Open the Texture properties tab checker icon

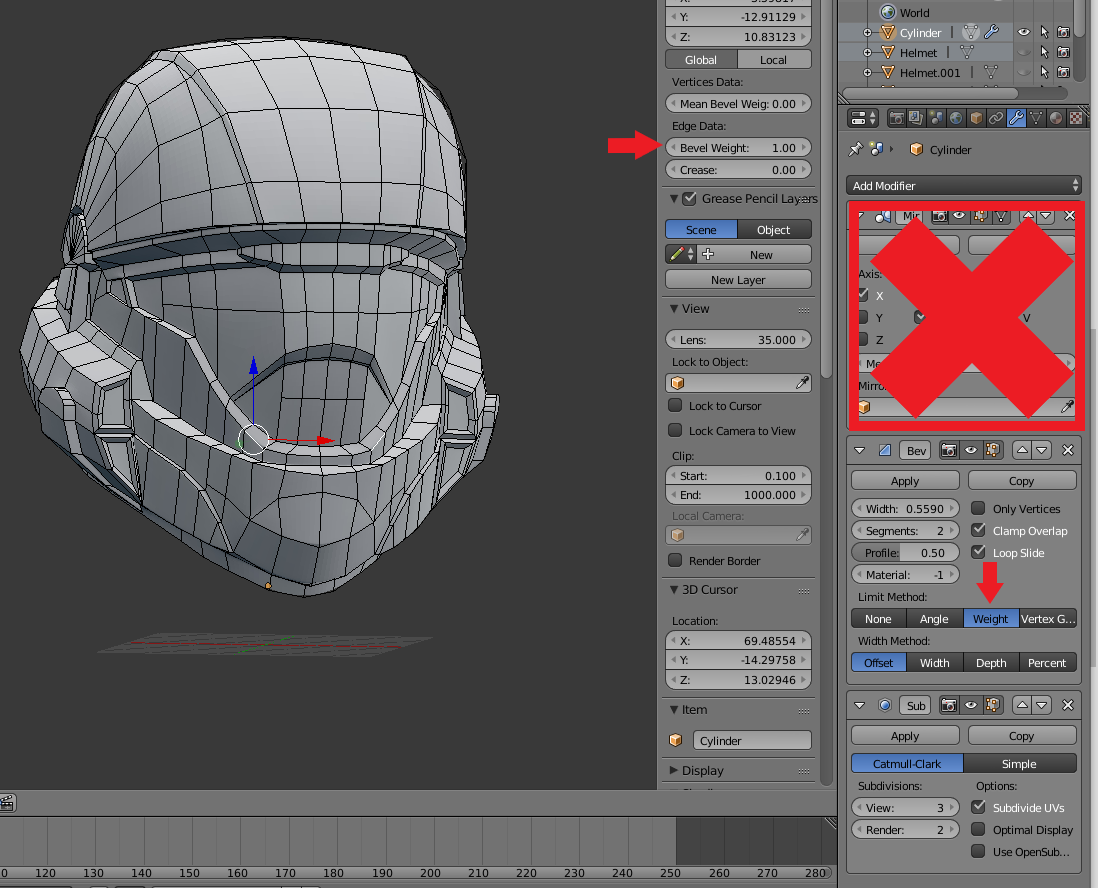[1076, 118]
